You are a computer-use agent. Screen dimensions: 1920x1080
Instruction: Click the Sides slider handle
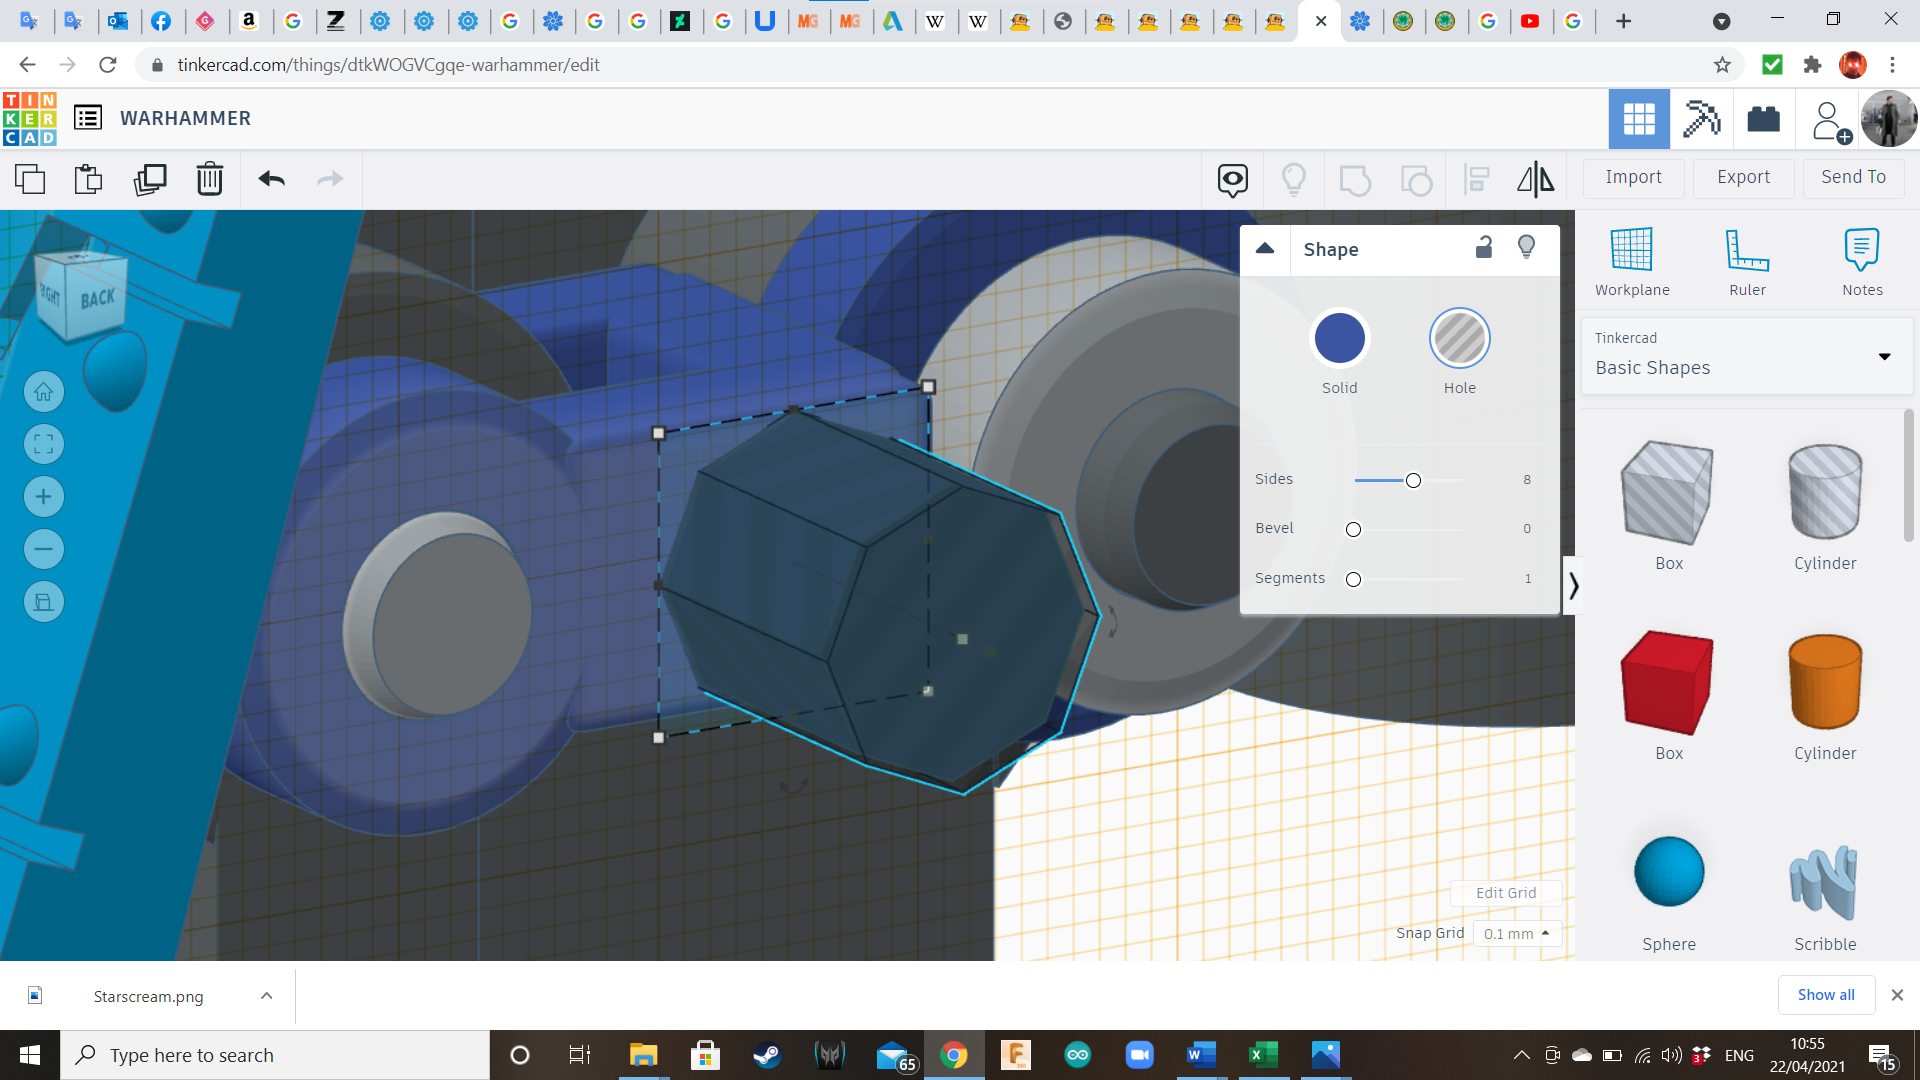1413,481
